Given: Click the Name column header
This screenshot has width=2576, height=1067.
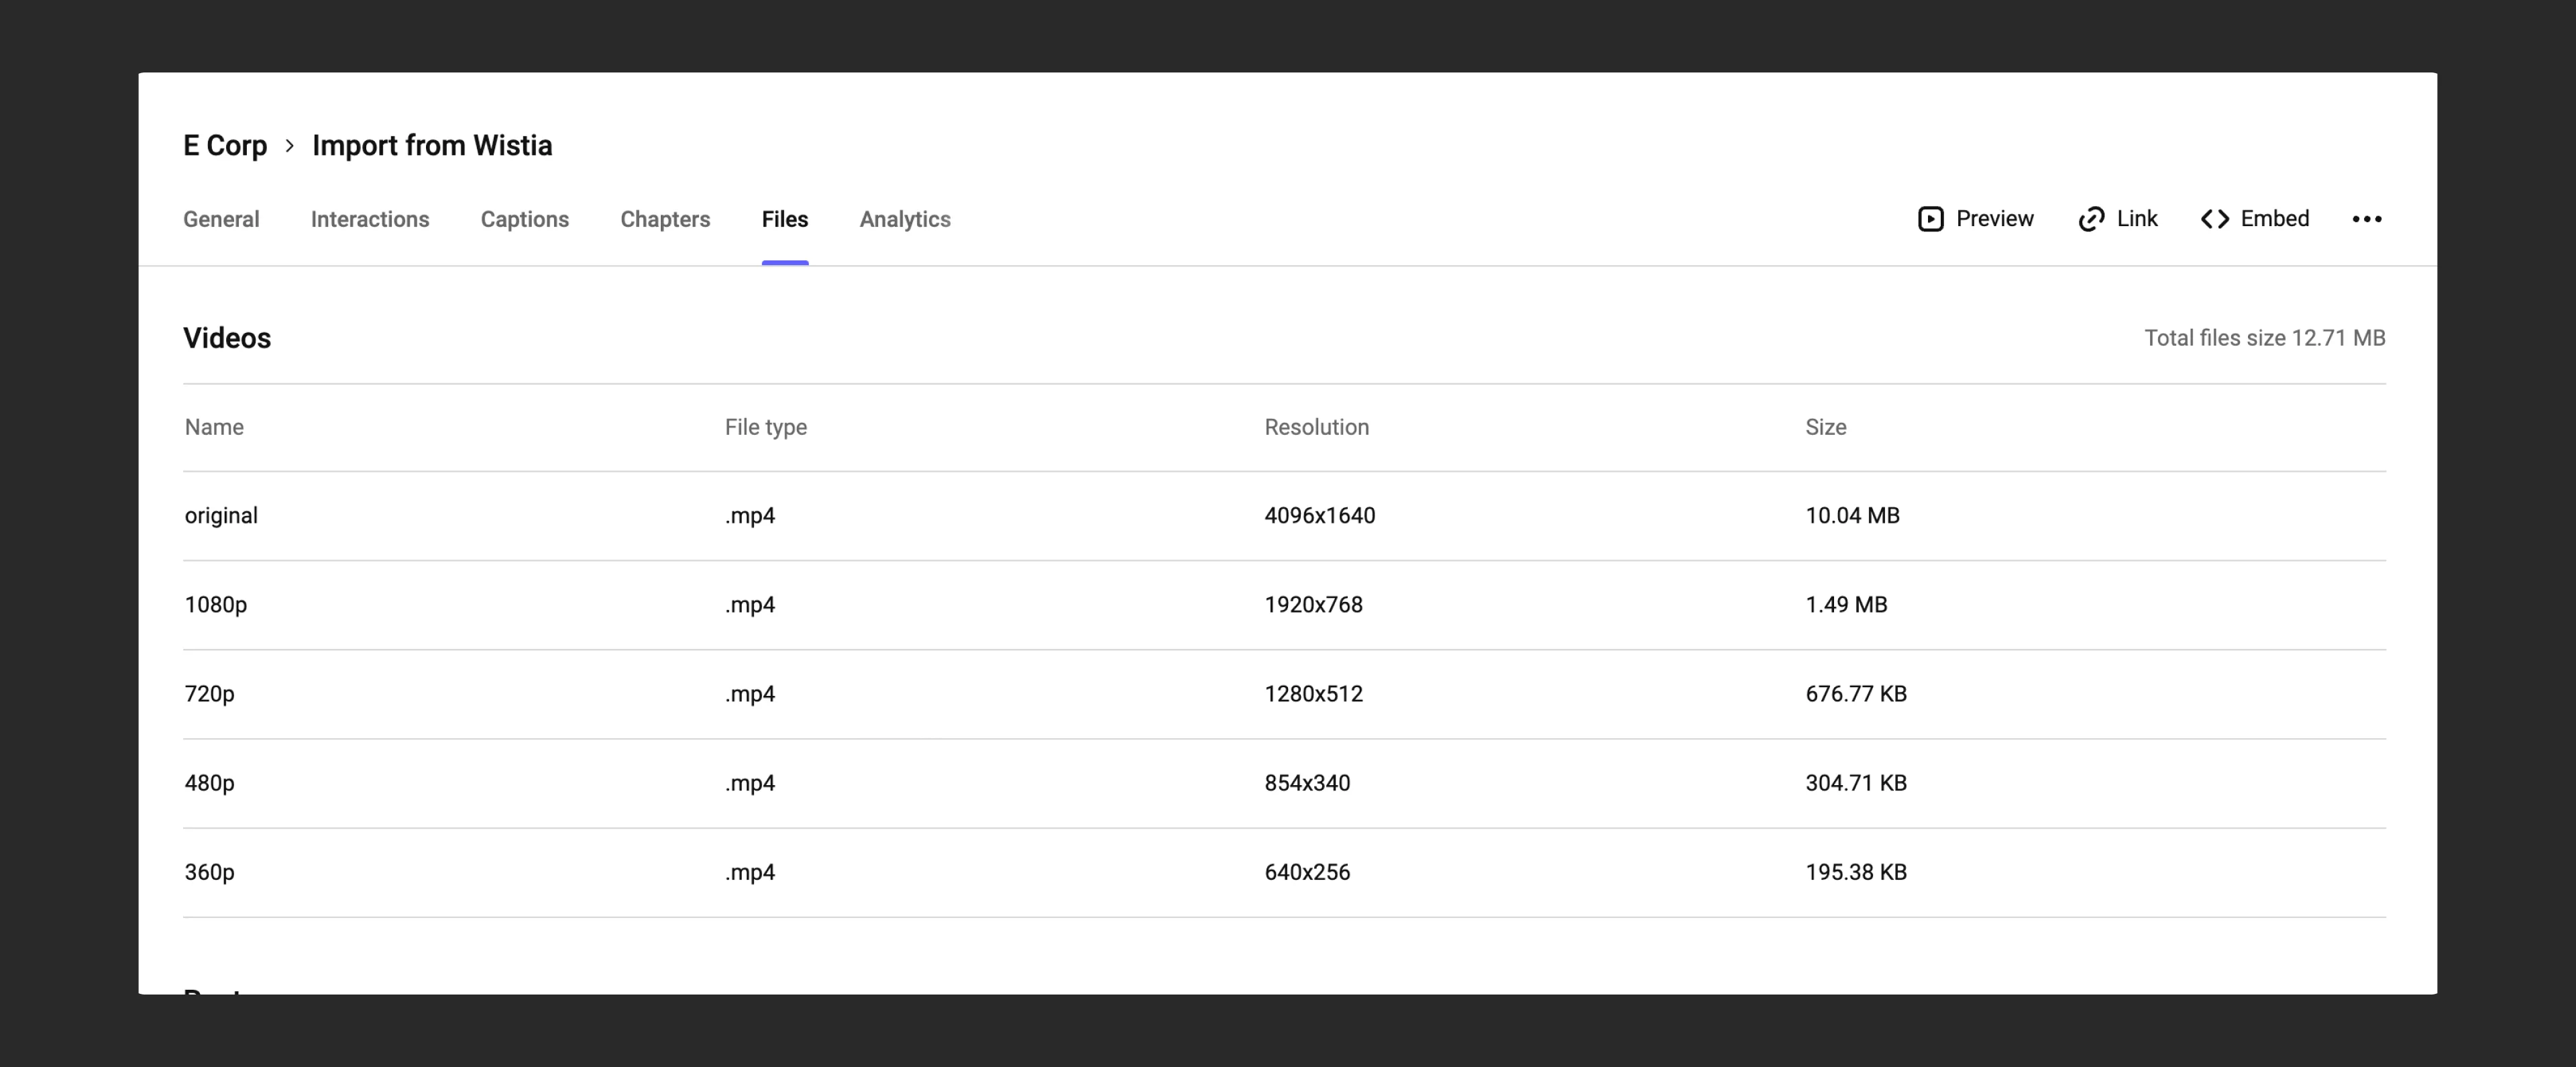Looking at the screenshot, I should (x=214, y=427).
